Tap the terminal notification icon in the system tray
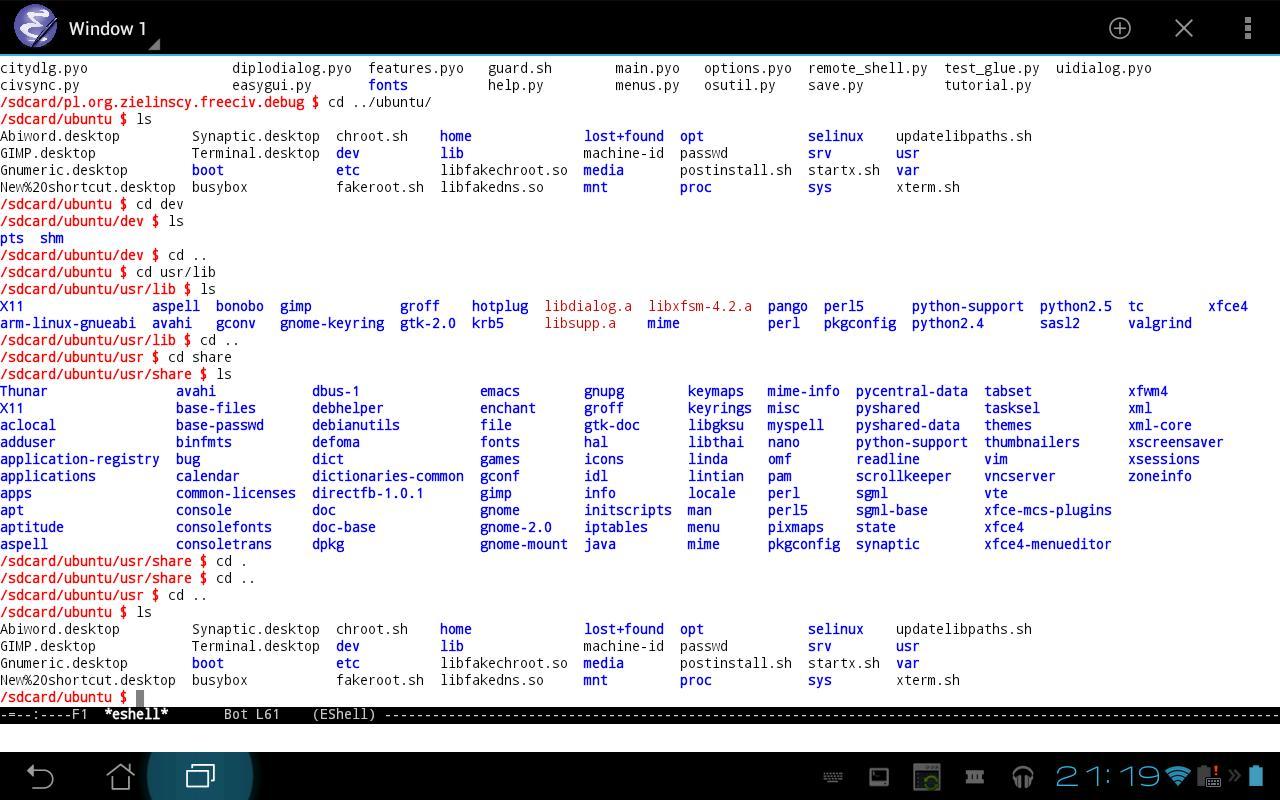This screenshot has width=1280, height=800. click(879, 776)
